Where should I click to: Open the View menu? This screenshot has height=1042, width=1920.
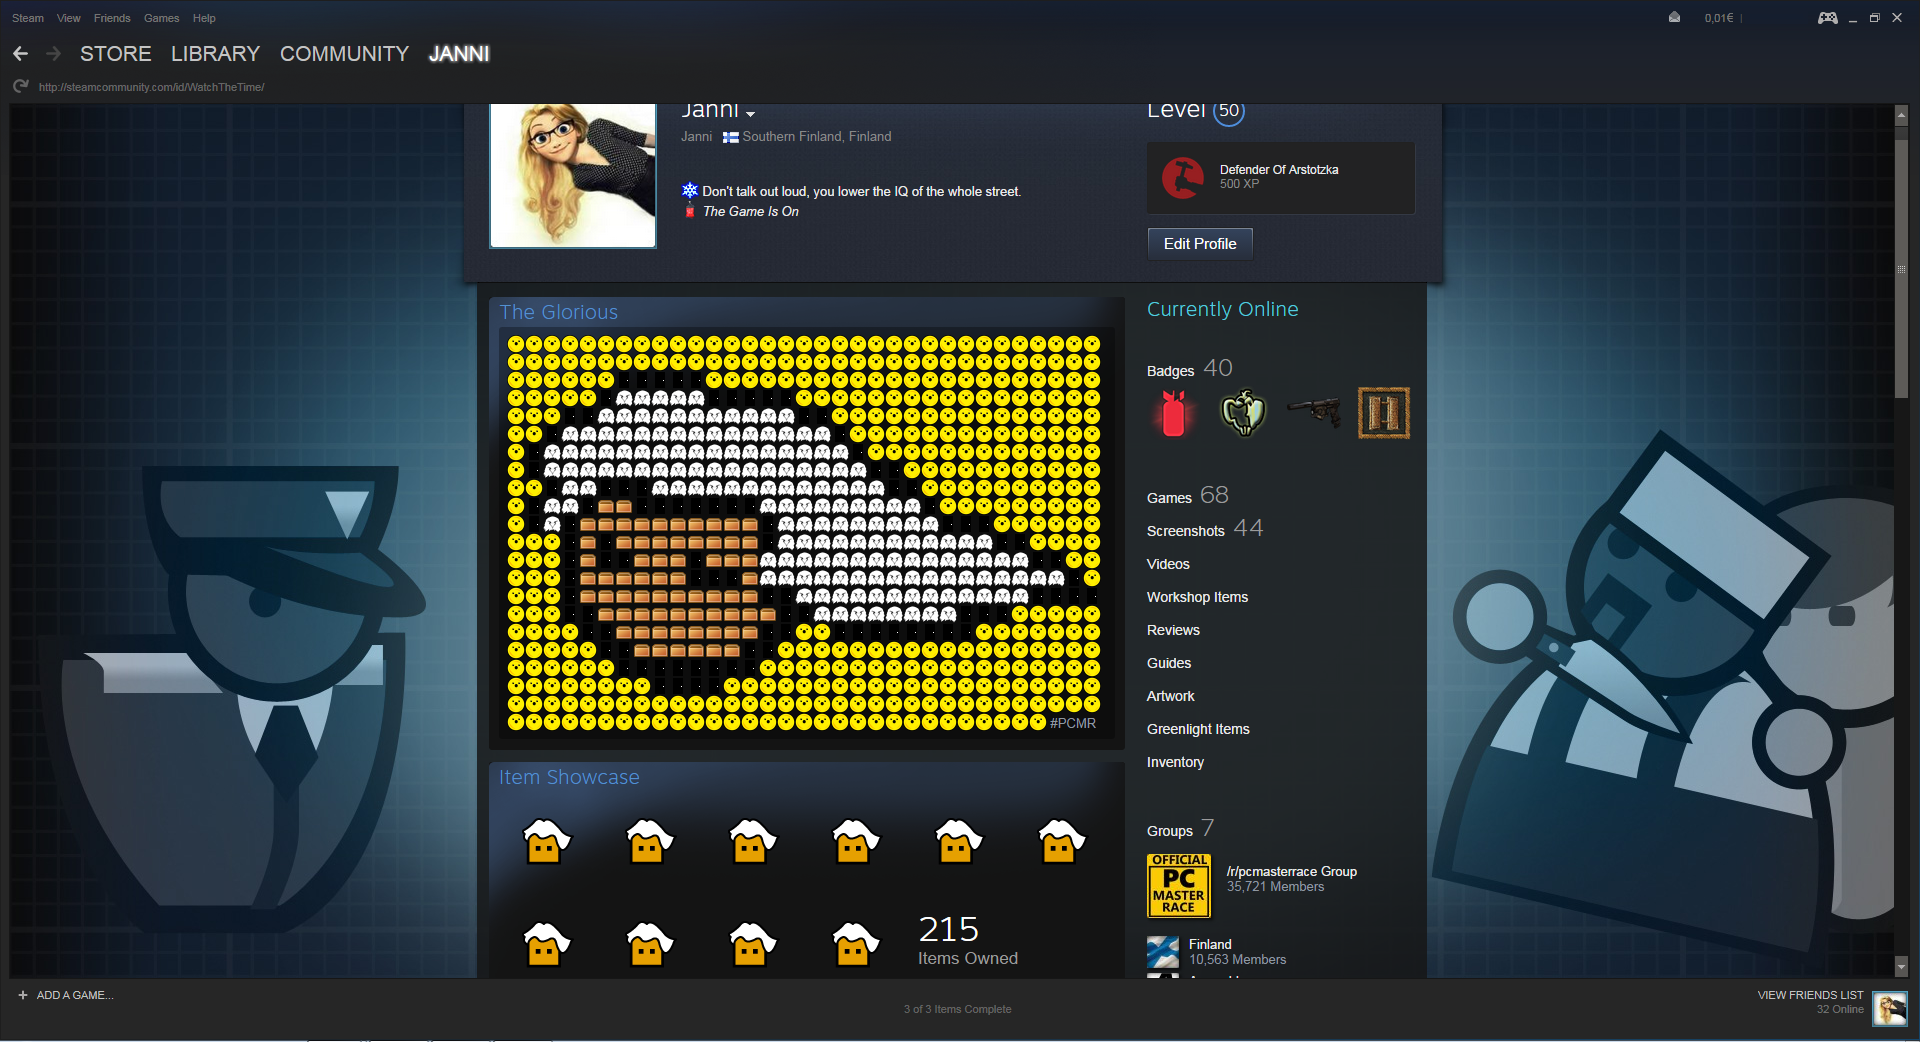tap(69, 18)
